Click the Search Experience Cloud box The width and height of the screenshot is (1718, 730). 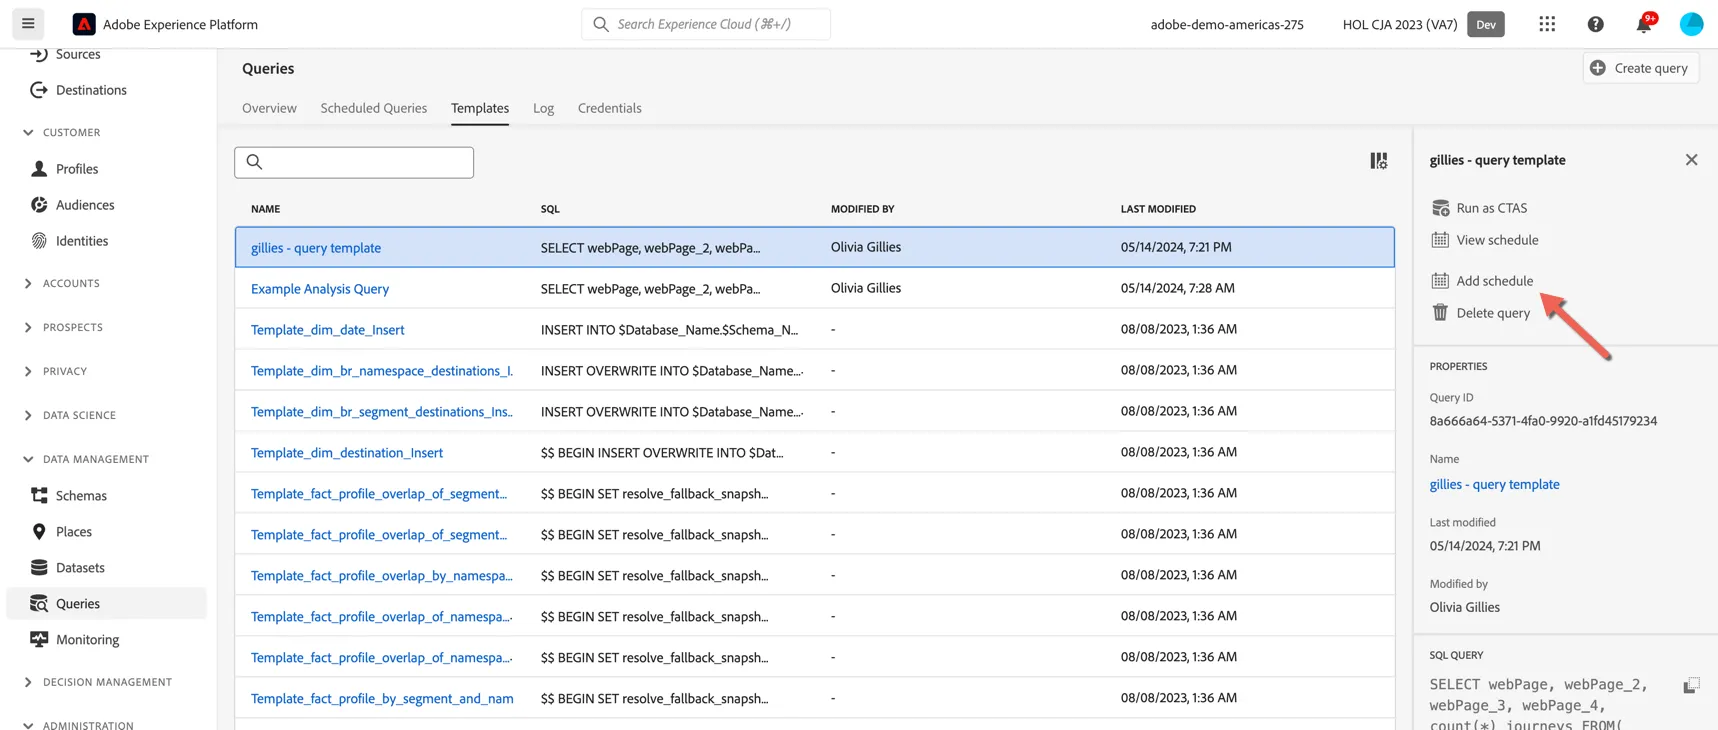point(706,24)
